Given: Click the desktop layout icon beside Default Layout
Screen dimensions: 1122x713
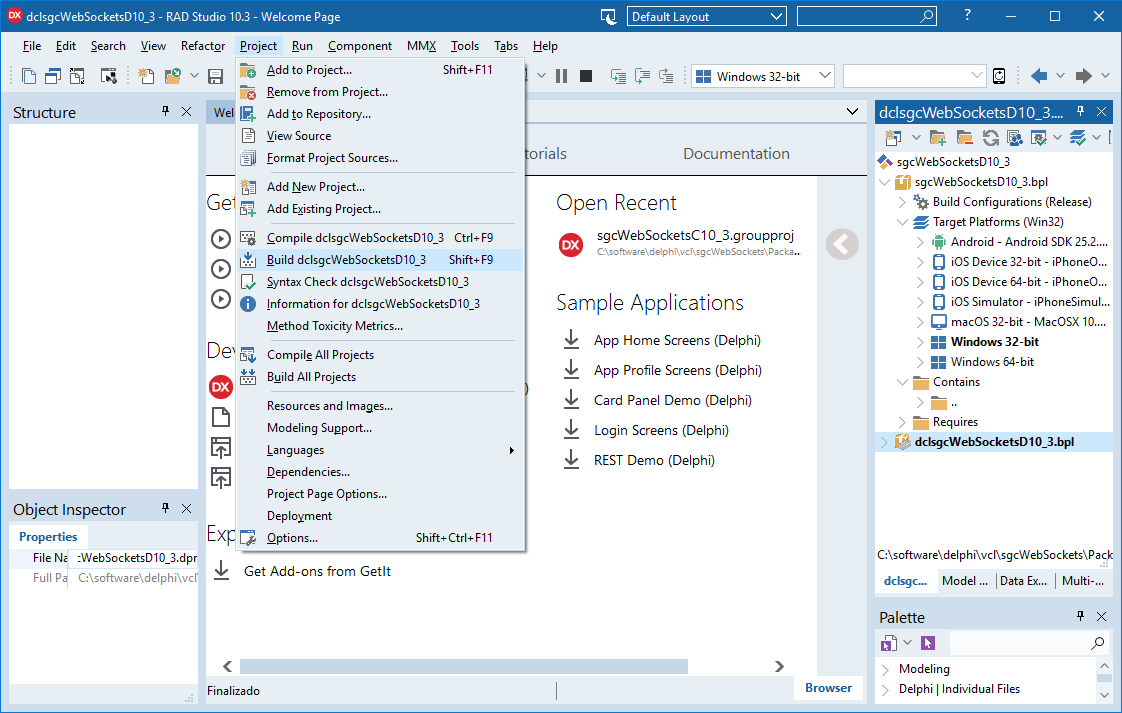Looking at the screenshot, I should pyautogui.click(x=608, y=16).
